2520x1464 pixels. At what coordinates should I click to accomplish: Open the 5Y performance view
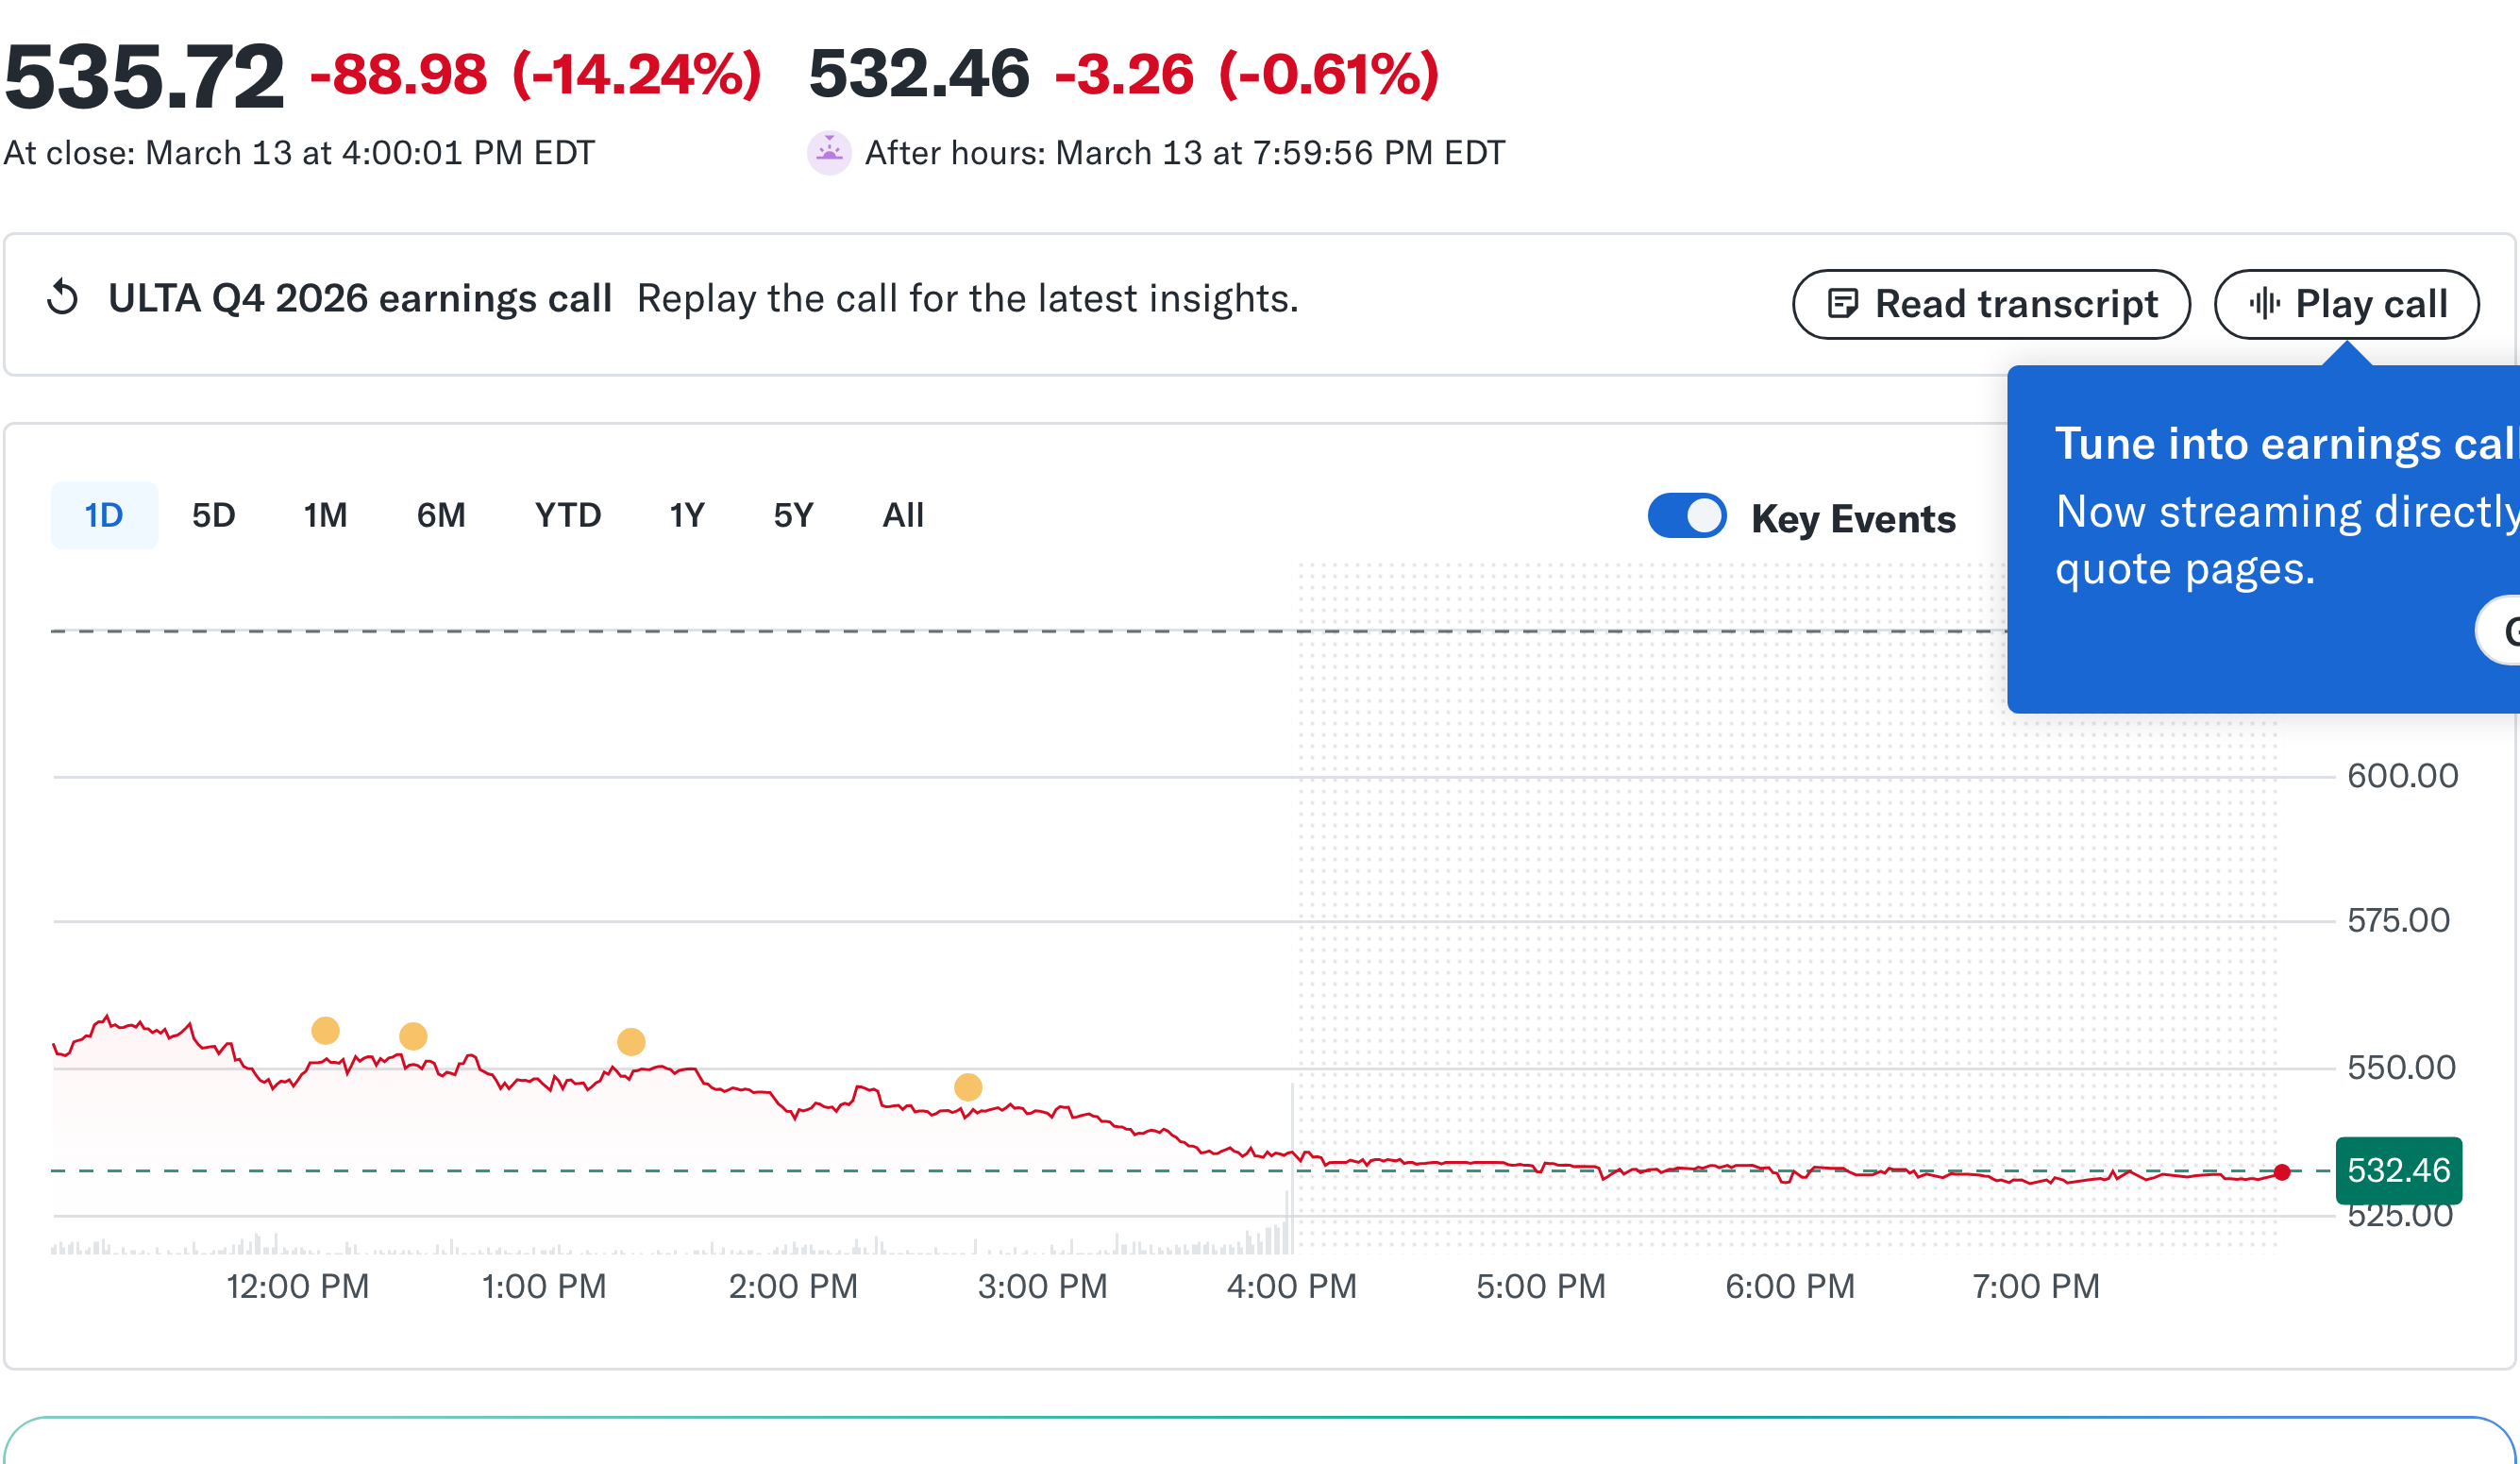coord(793,515)
